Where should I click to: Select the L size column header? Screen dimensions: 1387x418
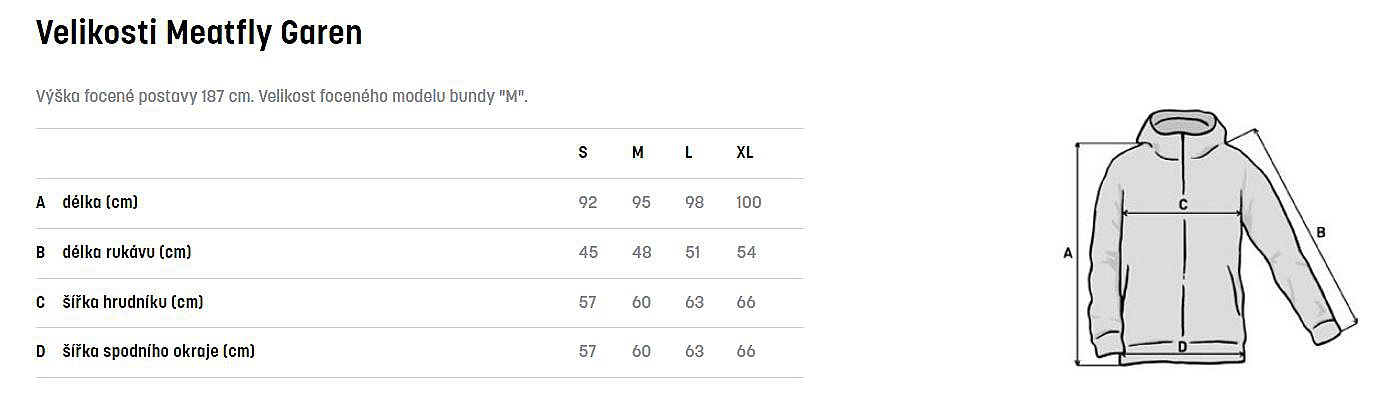click(x=689, y=153)
